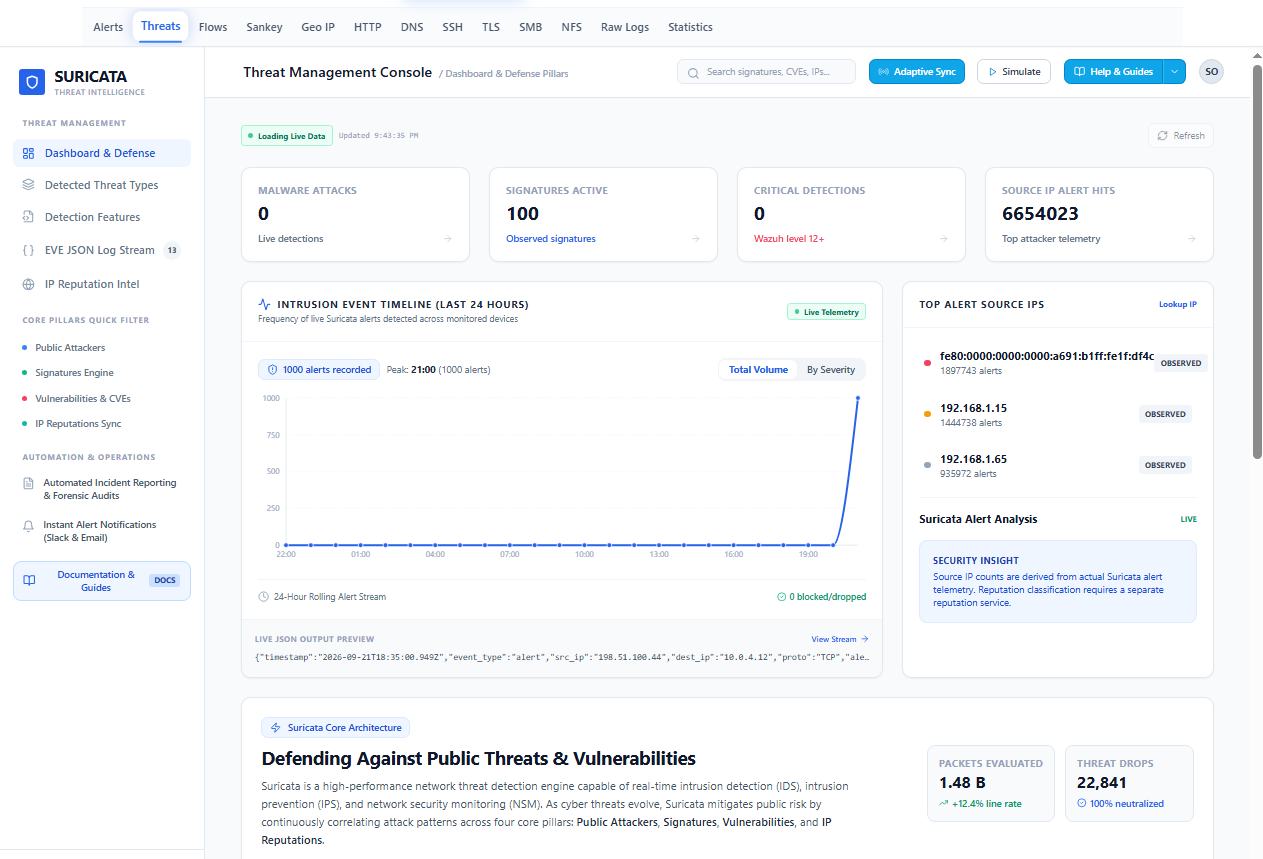Screen dimensions: 1263x859
Task: Click the Lookup IP link
Action: [1178, 304]
